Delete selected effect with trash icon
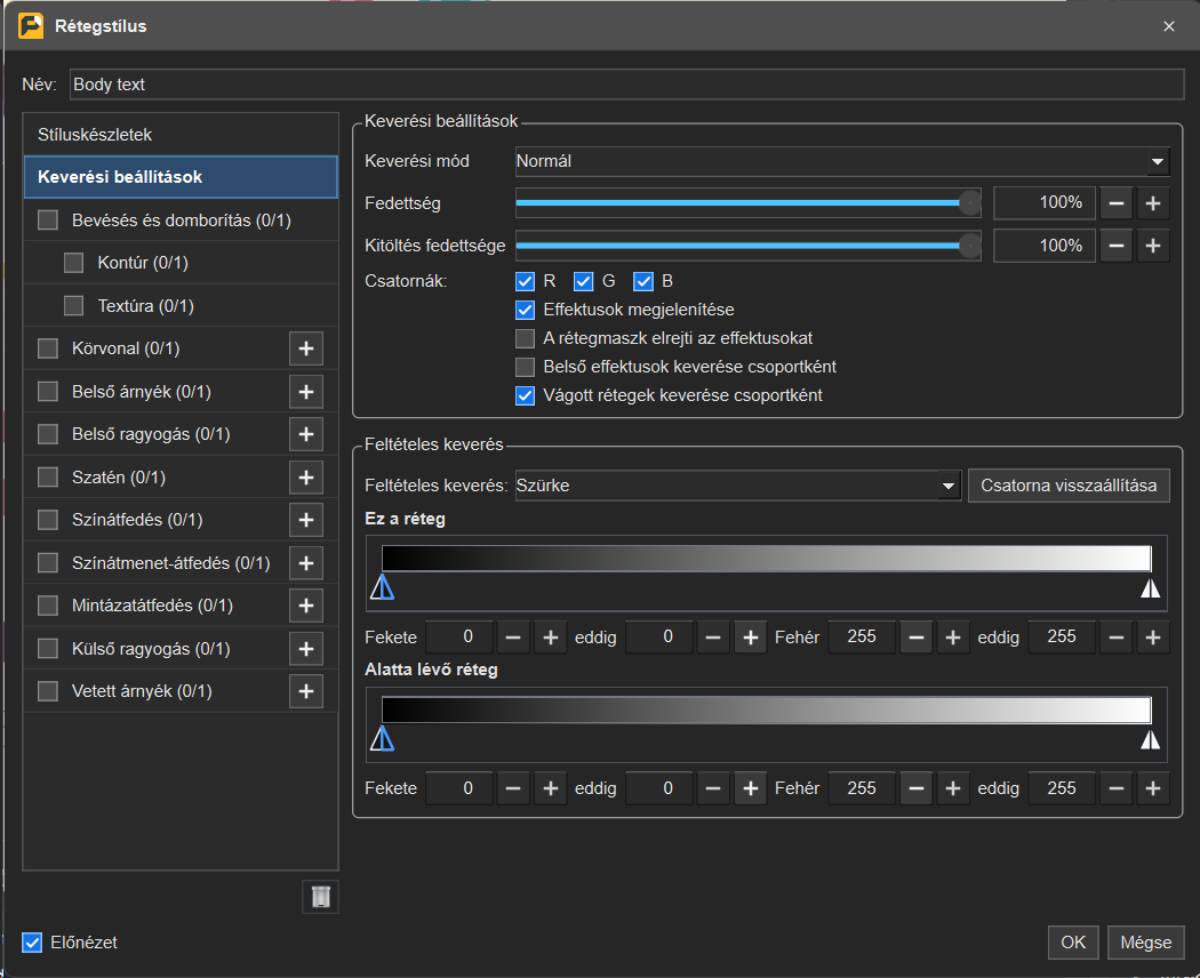This screenshot has height=978, width=1200. (x=321, y=896)
